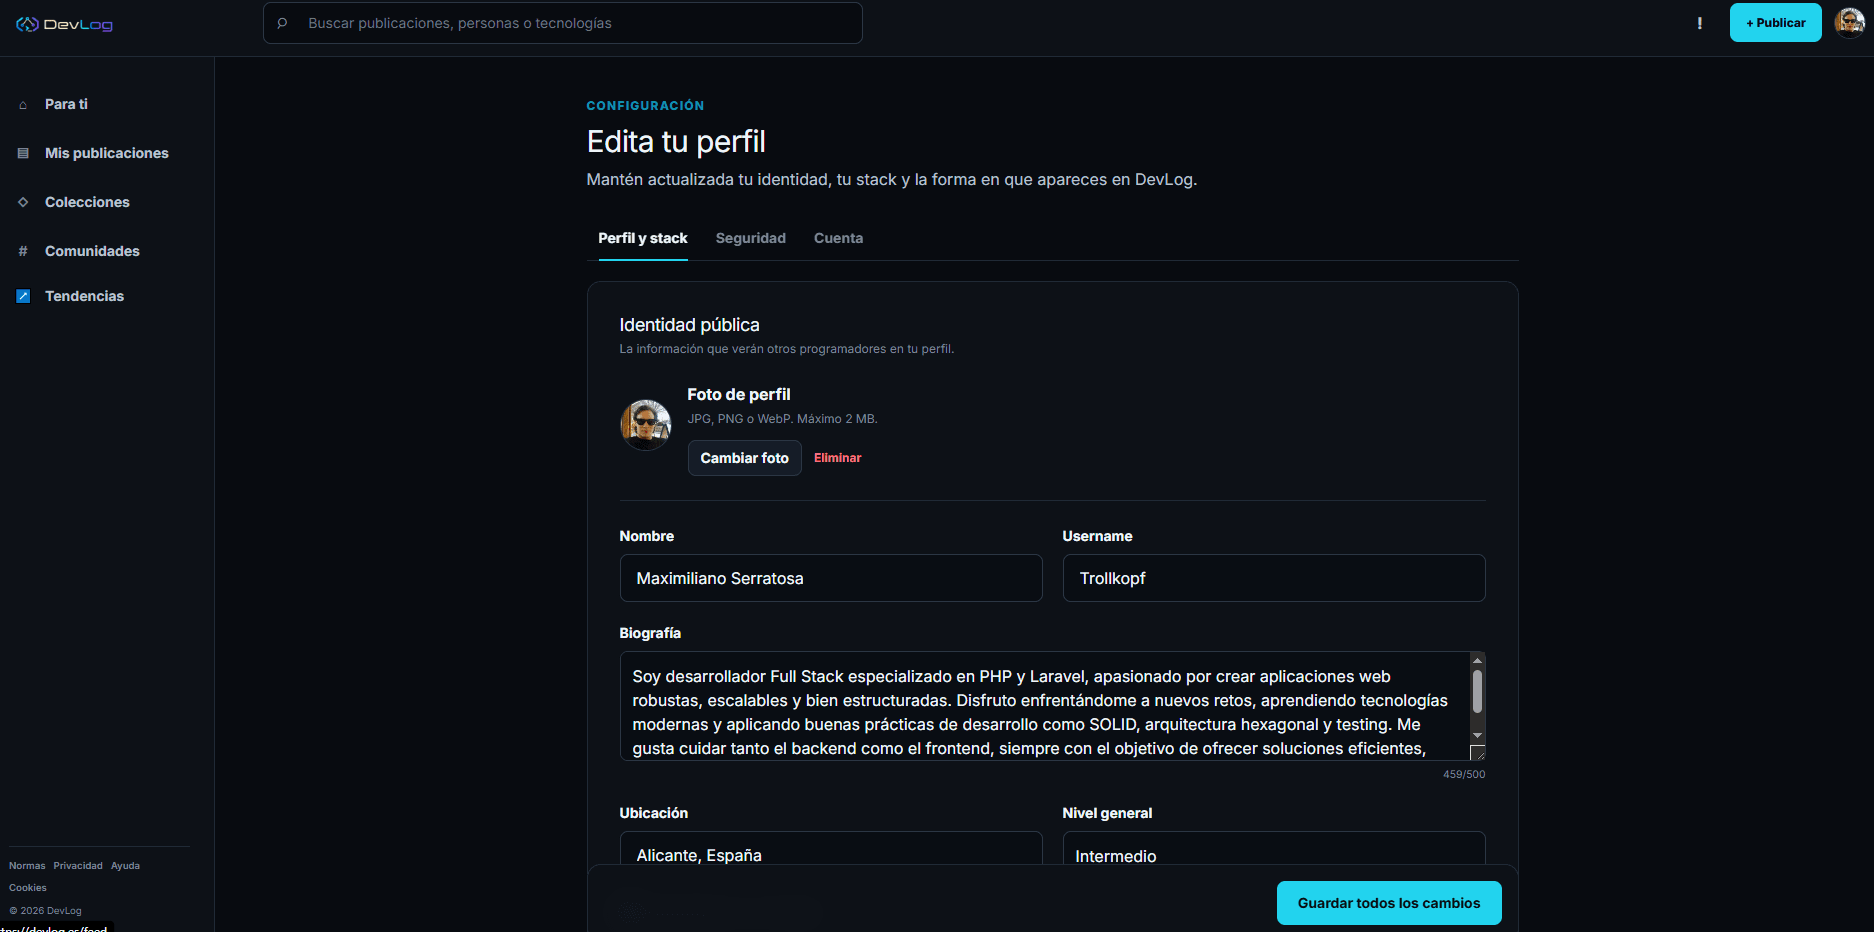Switch to the Seguridad tab
This screenshot has width=1874, height=932.
(x=750, y=238)
